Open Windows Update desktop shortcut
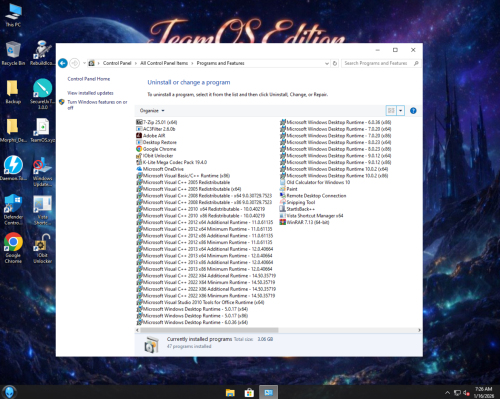The width and height of the screenshot is (500, 399). tap(42, 172)
